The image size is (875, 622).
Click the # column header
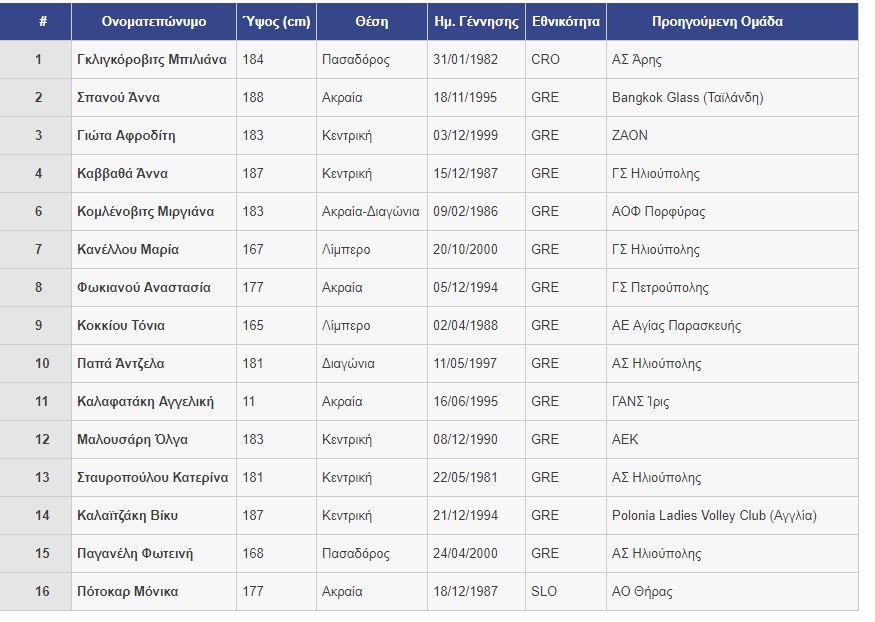click(x=42, y=22)
